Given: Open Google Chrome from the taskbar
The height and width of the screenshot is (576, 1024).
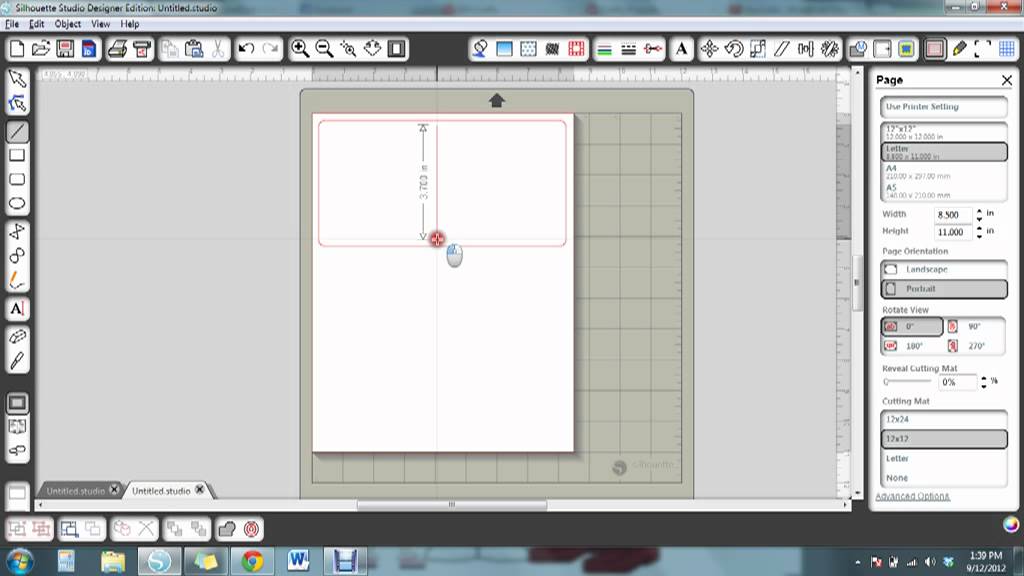Looking at the screenshot, I should click(252, 561).
